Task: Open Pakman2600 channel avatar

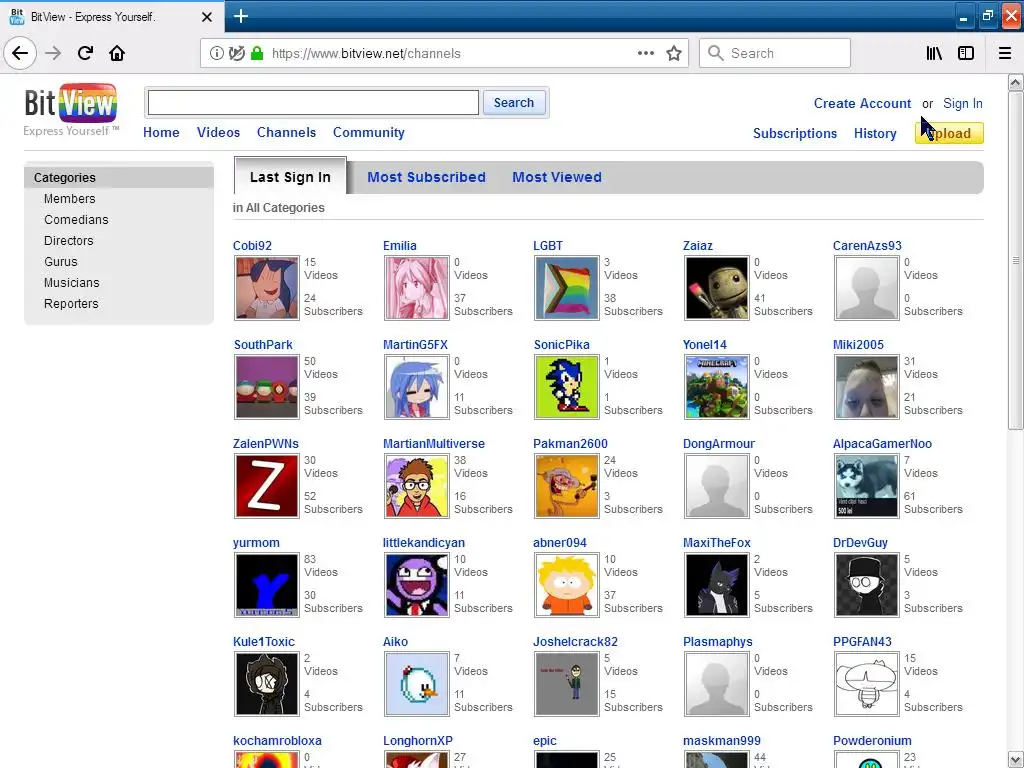Action: pyautogui.click(x=566, y=486)
